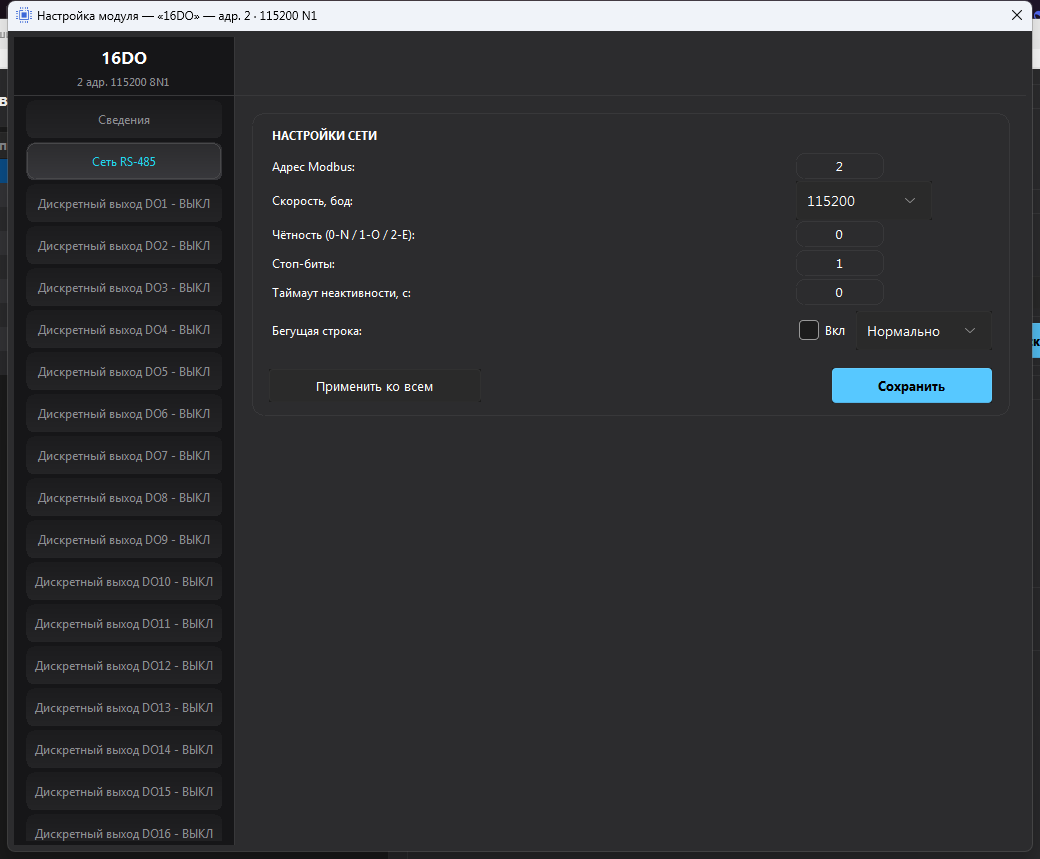Open the baud rate 115200 dropdown
Viewport: 1040px width, 859px height.
863,201
